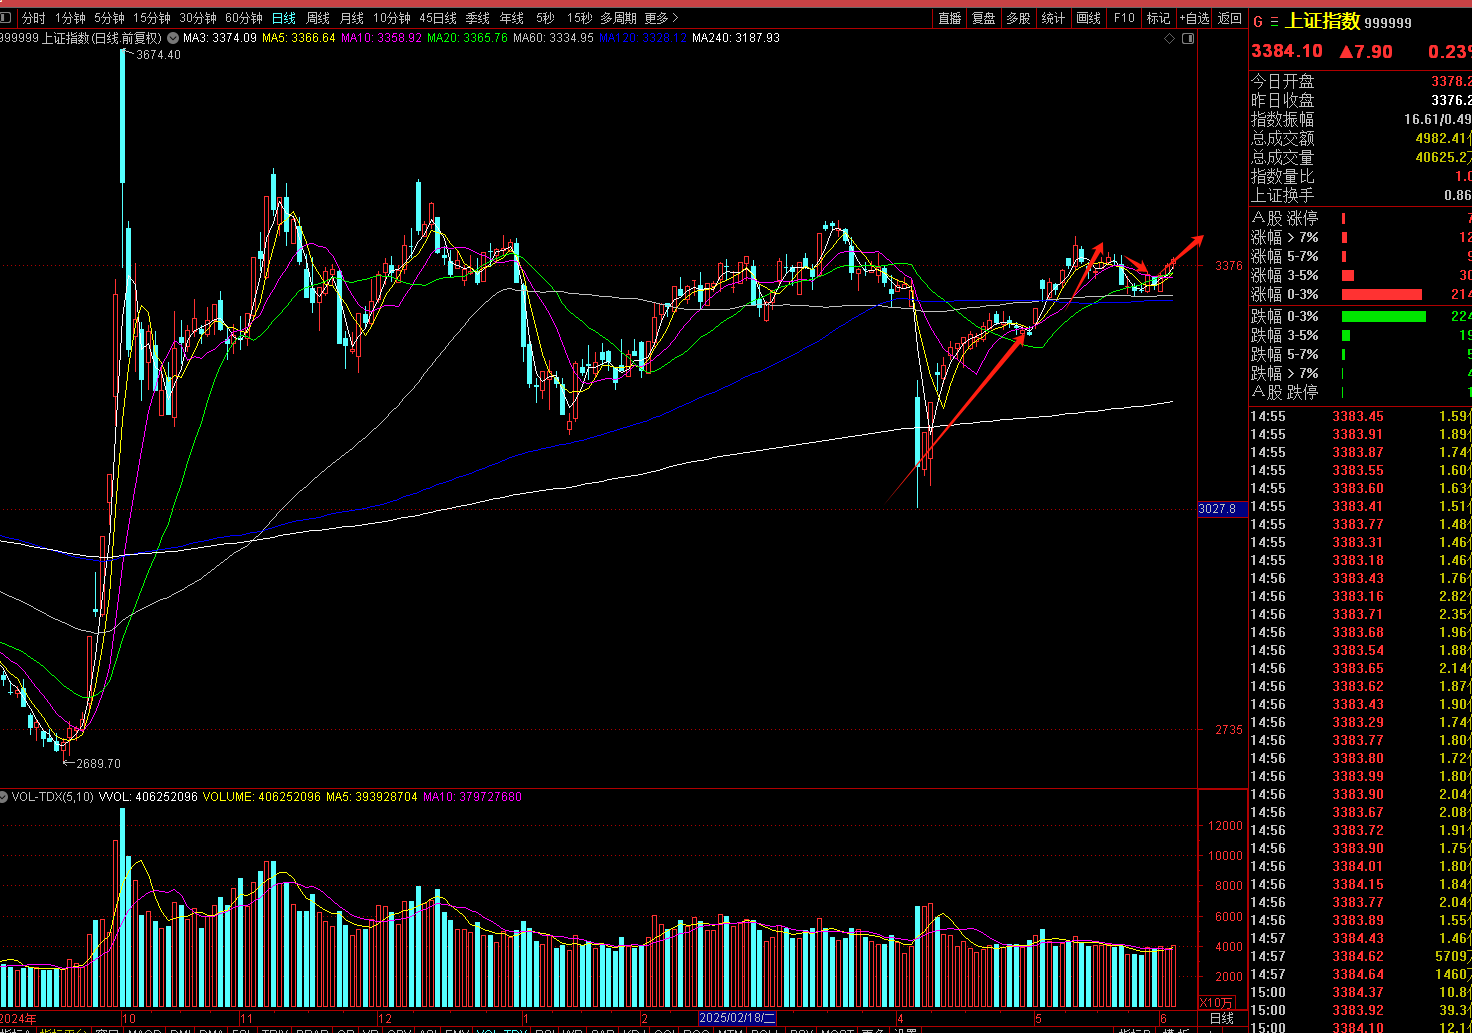Click the 今日开盘 row label
The width and height of the screenshot is (1472, 1033).
pyautogui.click(x=1283, y=81)
